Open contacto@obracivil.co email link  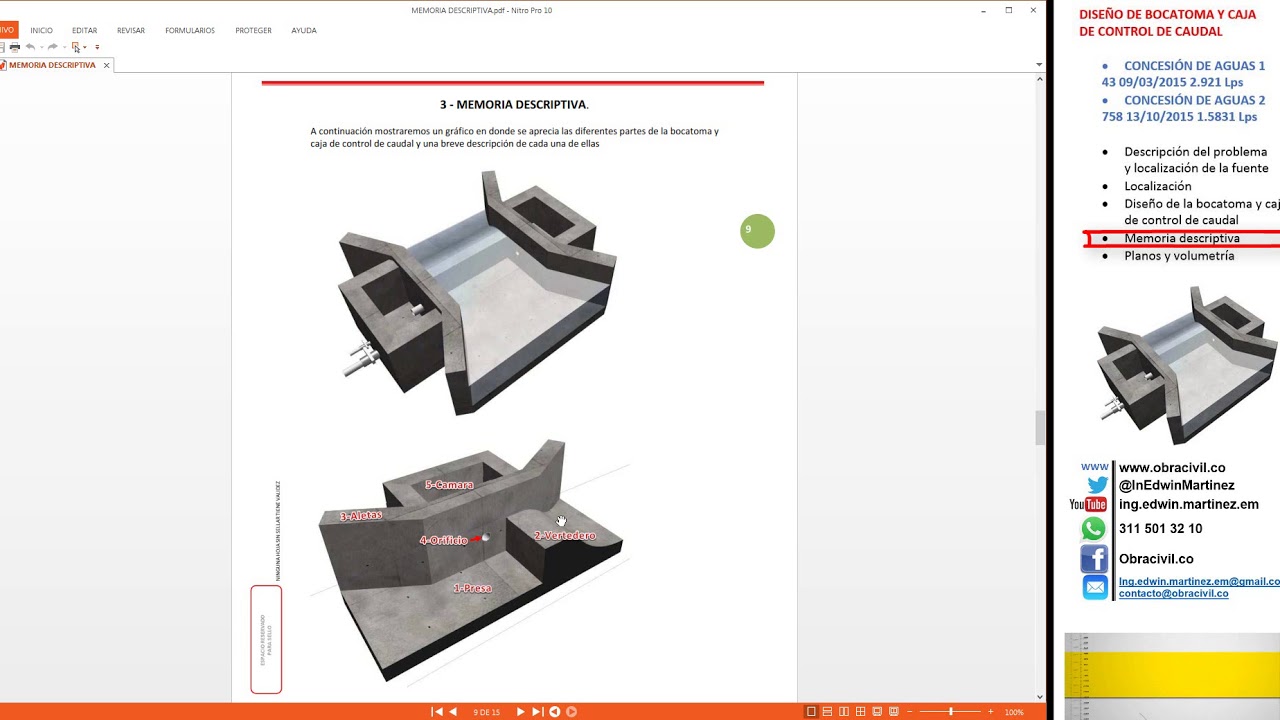1173,593
